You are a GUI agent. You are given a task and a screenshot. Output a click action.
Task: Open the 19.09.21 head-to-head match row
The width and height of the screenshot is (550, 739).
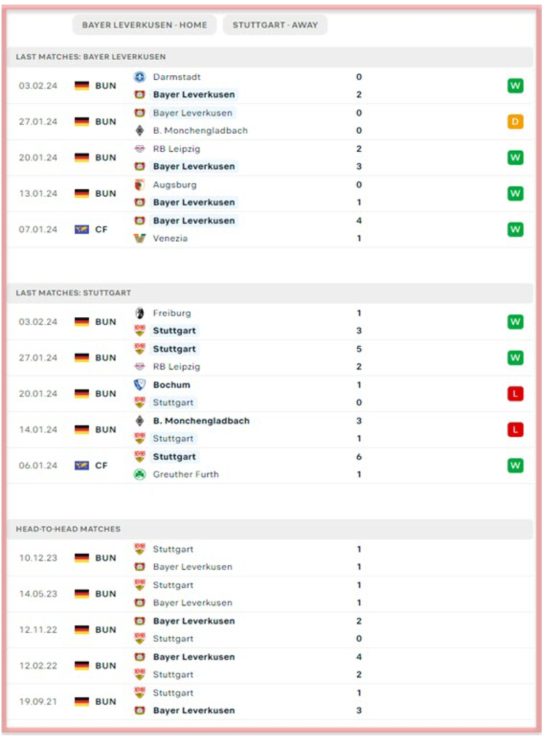pyautogui.click(x=271, y=702)
